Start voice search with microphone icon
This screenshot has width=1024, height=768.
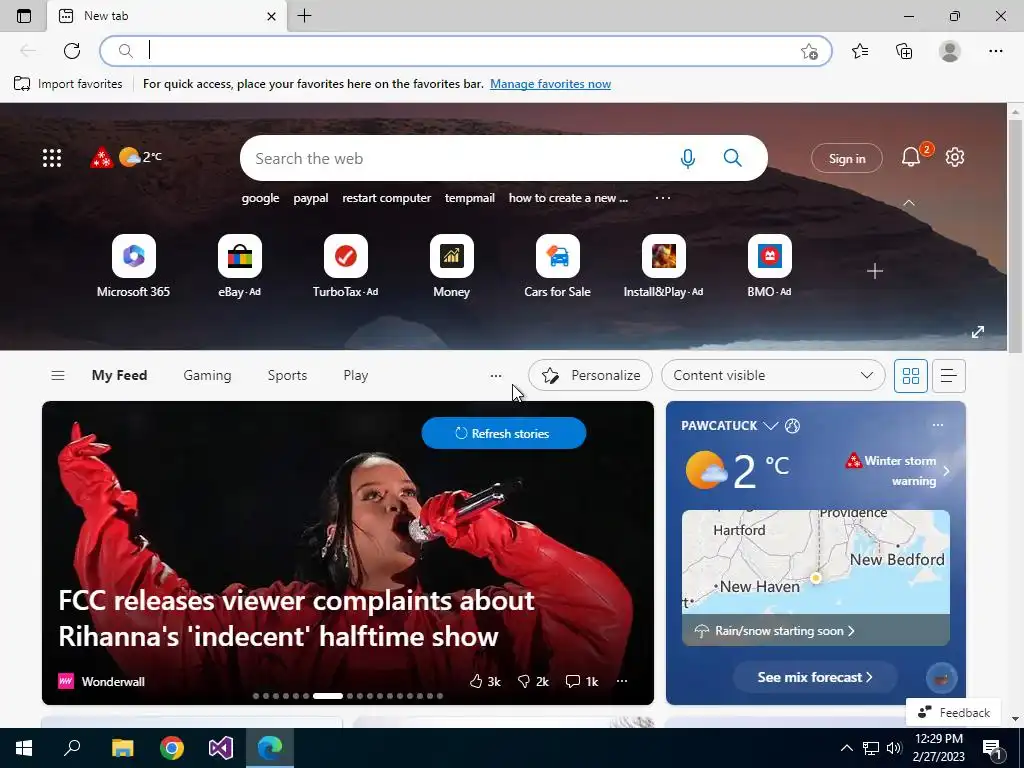tap(688, 158)
